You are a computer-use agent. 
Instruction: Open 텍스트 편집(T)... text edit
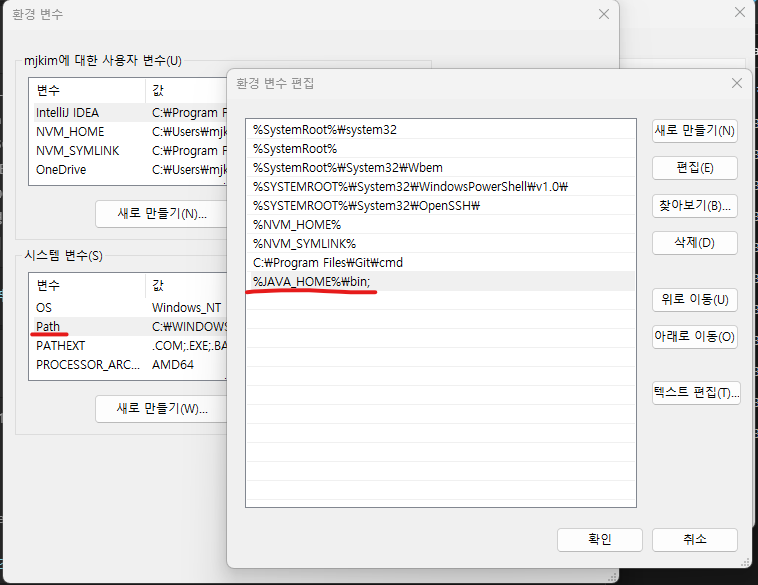click(696, 393)
